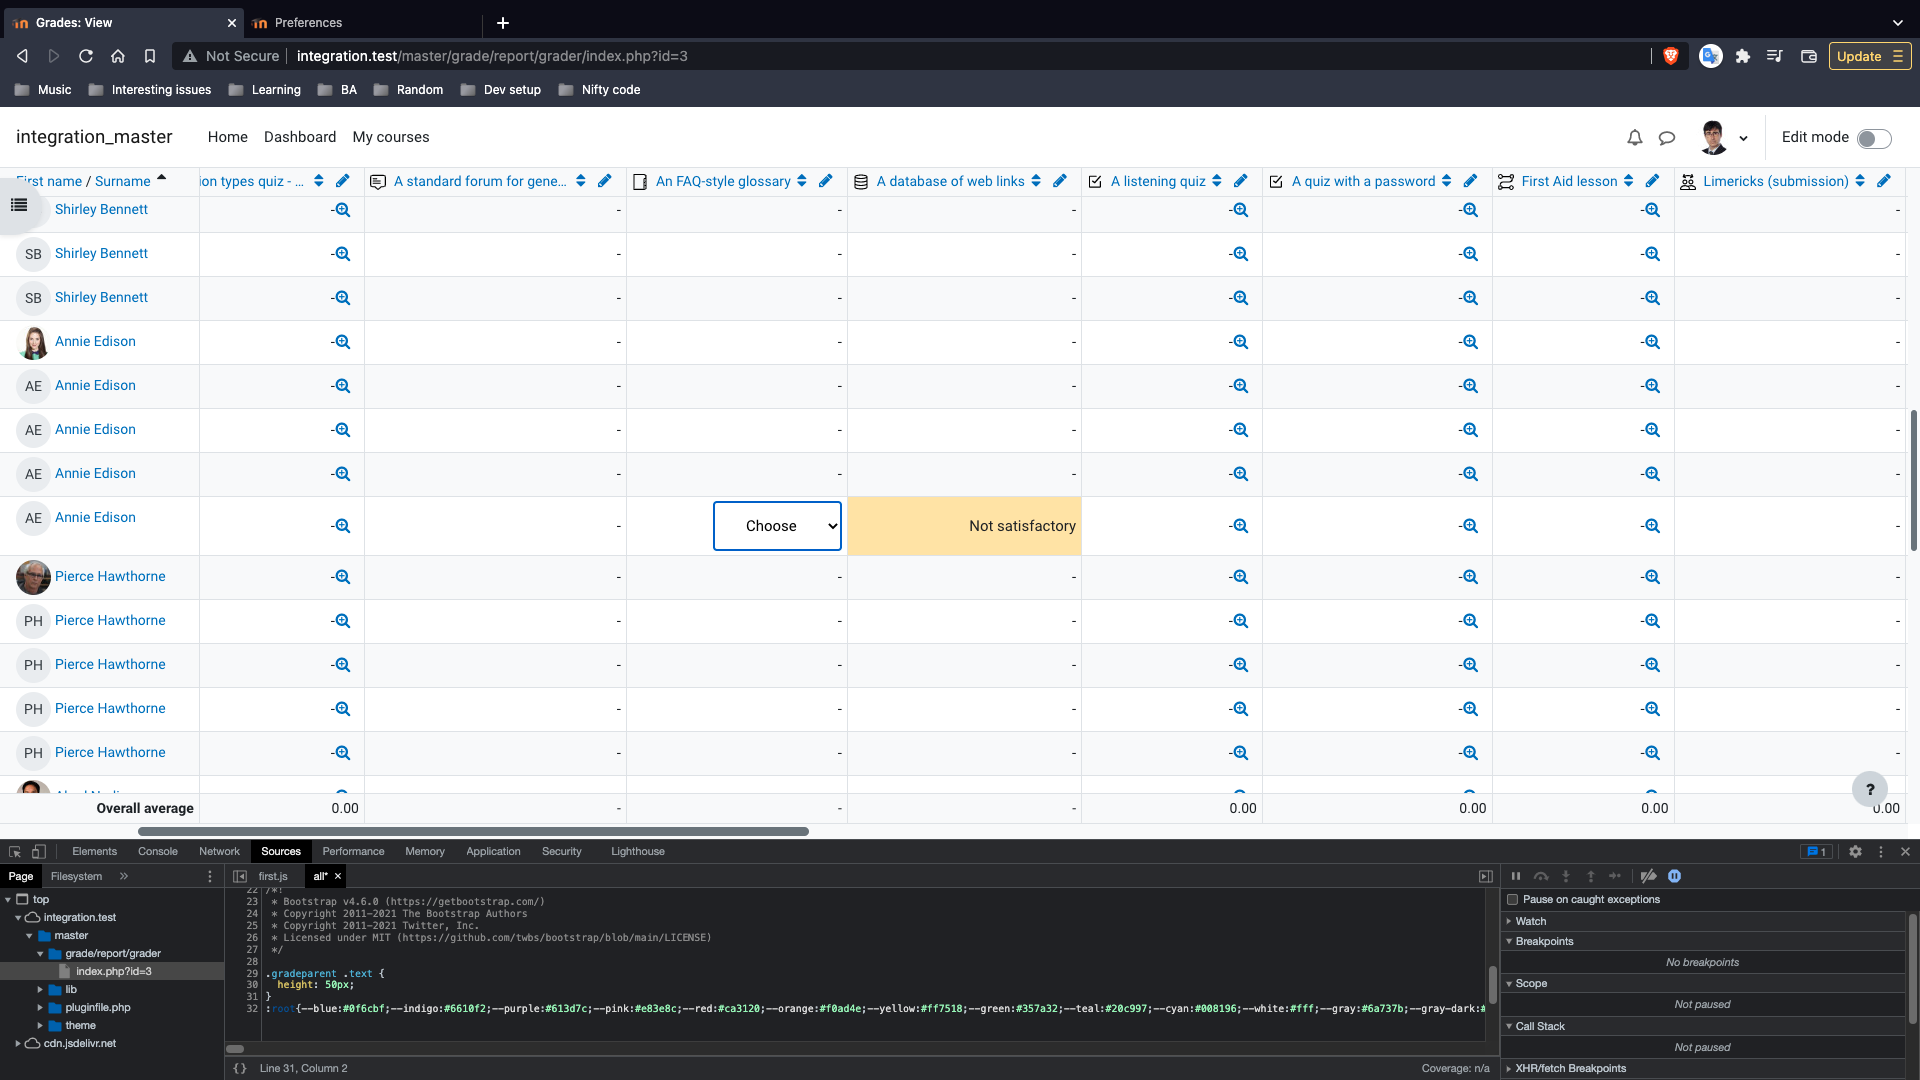Edit First Aid lesson column pencil icon

[x=1652, y=181]
